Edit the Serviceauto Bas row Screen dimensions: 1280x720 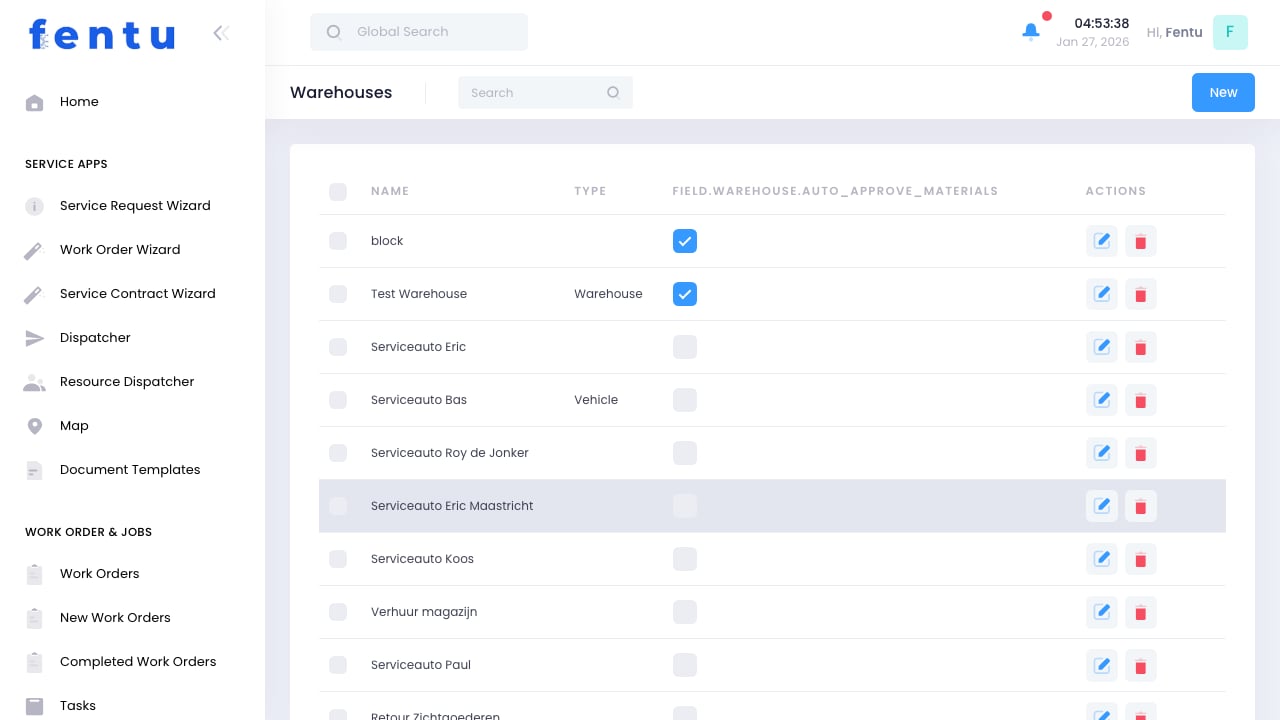coord(1102,400)
